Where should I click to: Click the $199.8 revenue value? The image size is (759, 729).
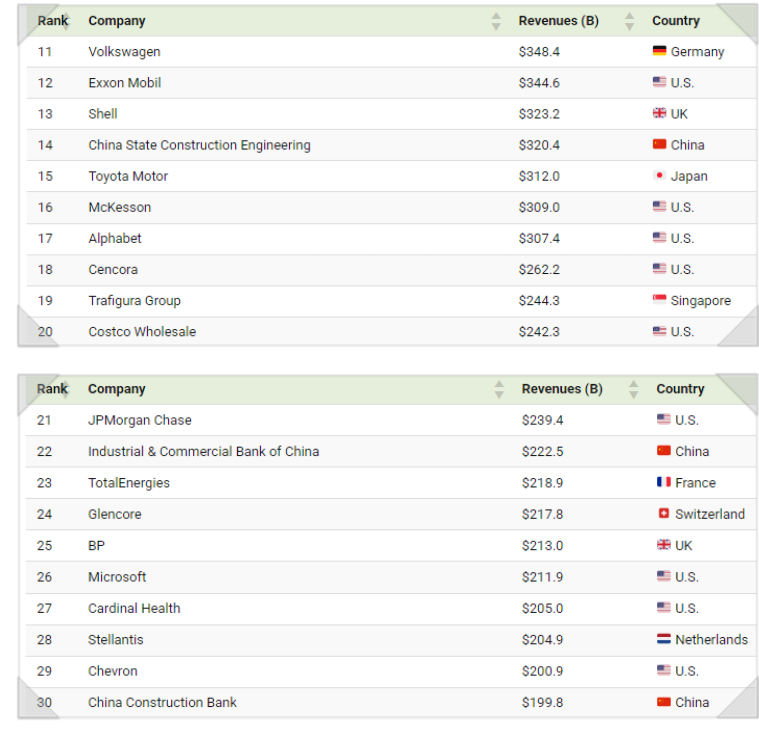[543, 702]
